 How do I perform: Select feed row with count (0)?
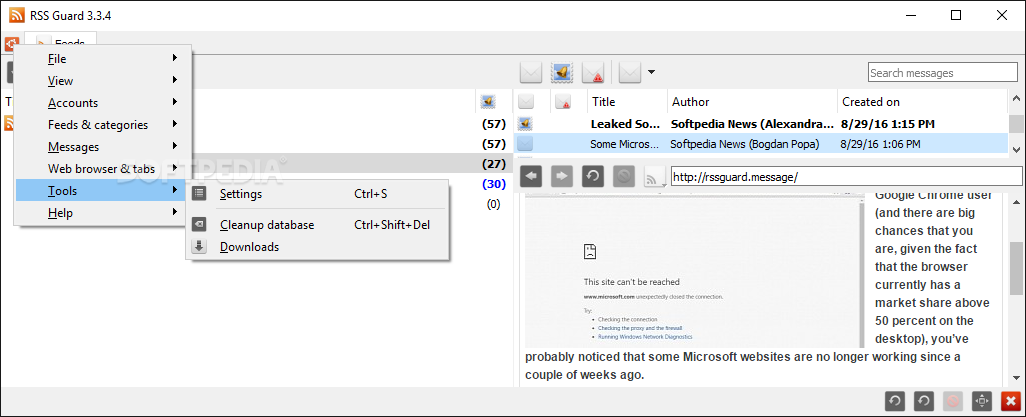coord(256,204)
